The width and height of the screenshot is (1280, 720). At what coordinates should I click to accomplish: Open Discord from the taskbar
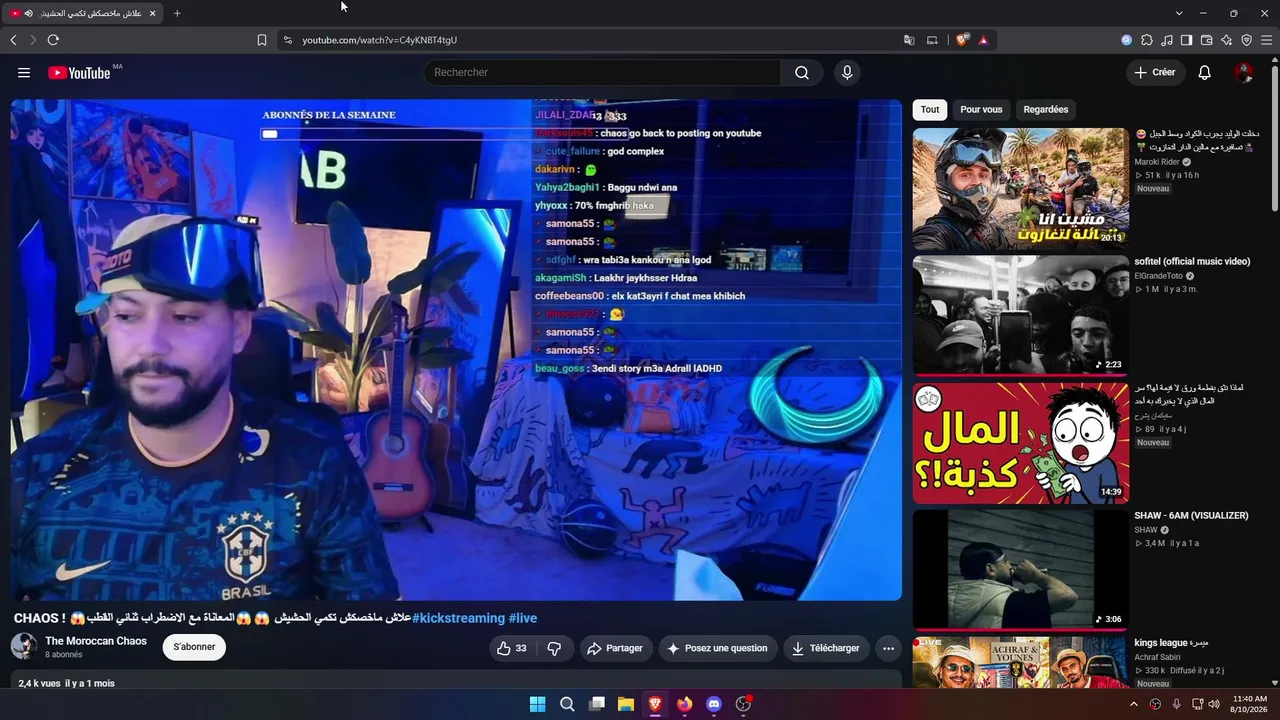point(714,704)
